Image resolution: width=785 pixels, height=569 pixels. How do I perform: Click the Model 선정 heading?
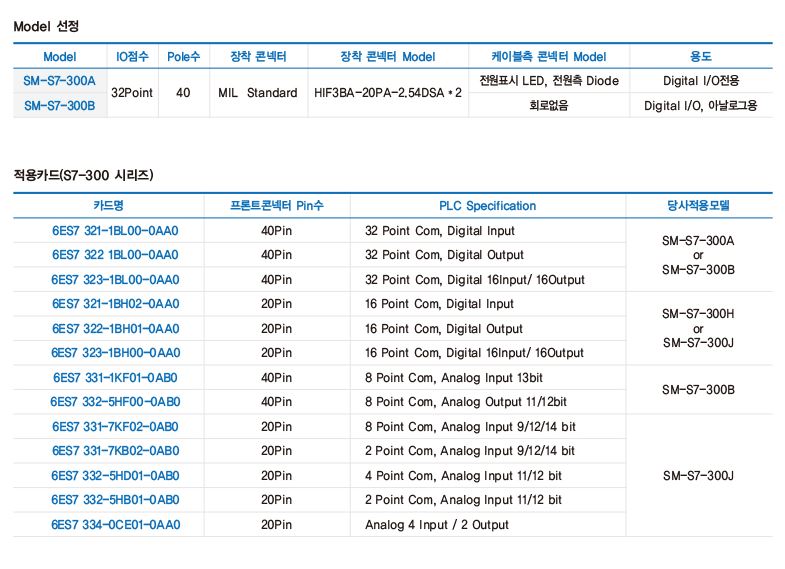(x=46, y=26)
